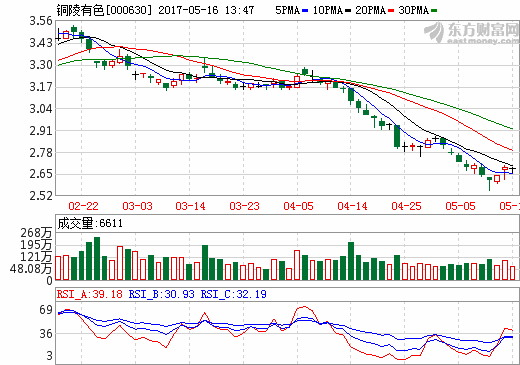Click the 268万 volume axis label
The height and width of the screenshot is (365, 520).
tap(37, 233)
